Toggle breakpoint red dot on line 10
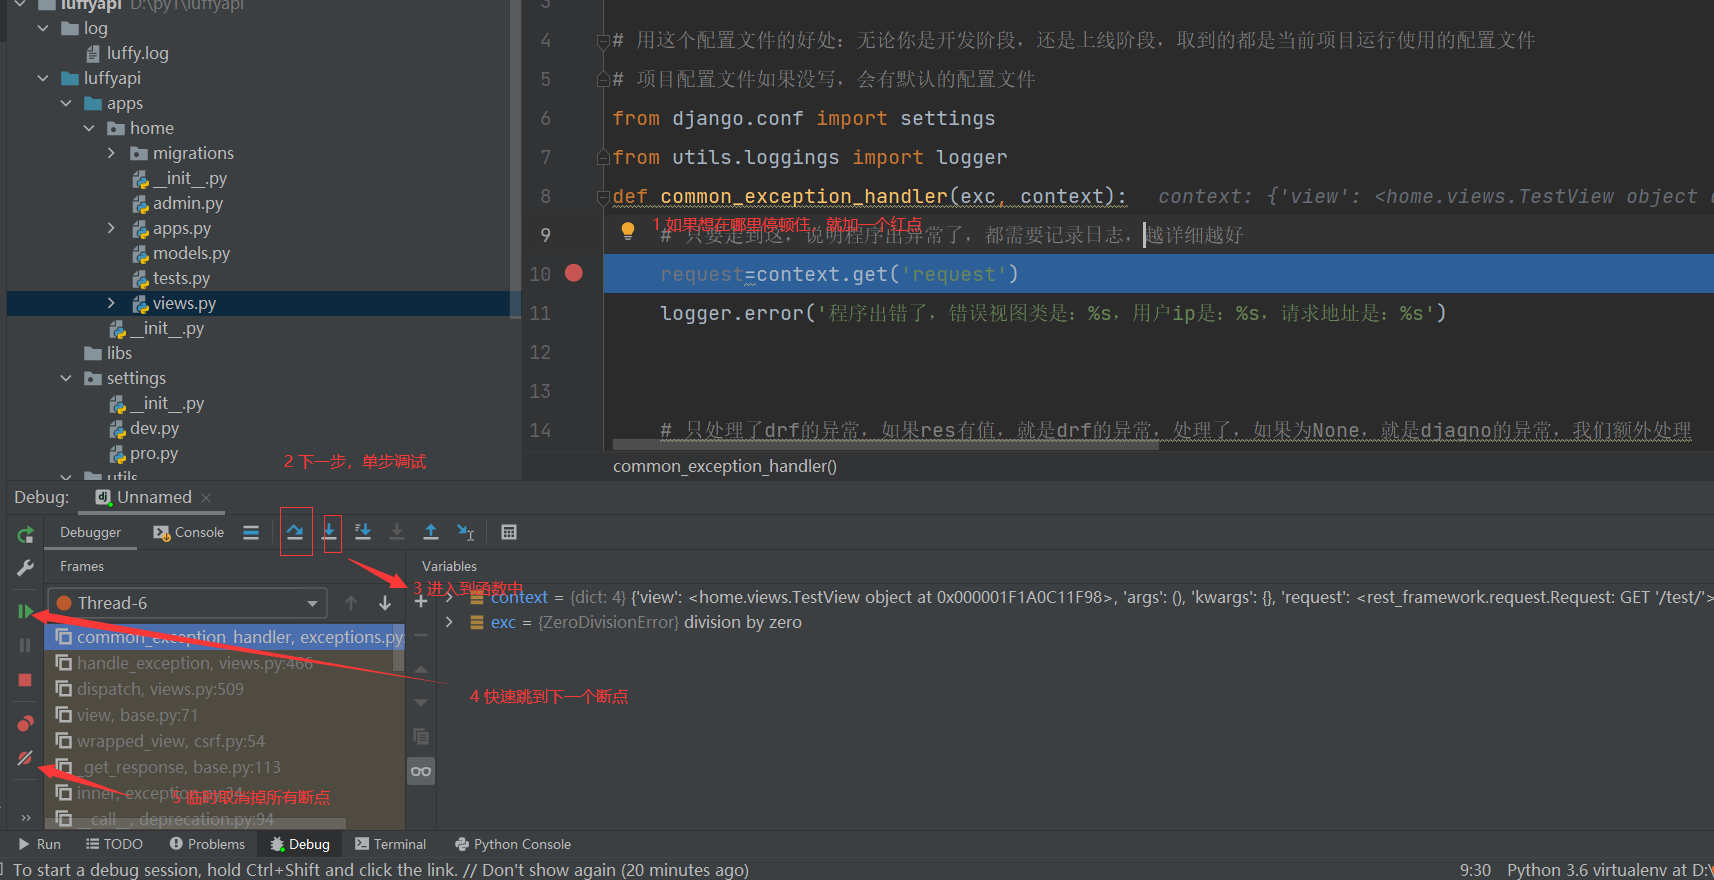 click(x=574, y=273)
